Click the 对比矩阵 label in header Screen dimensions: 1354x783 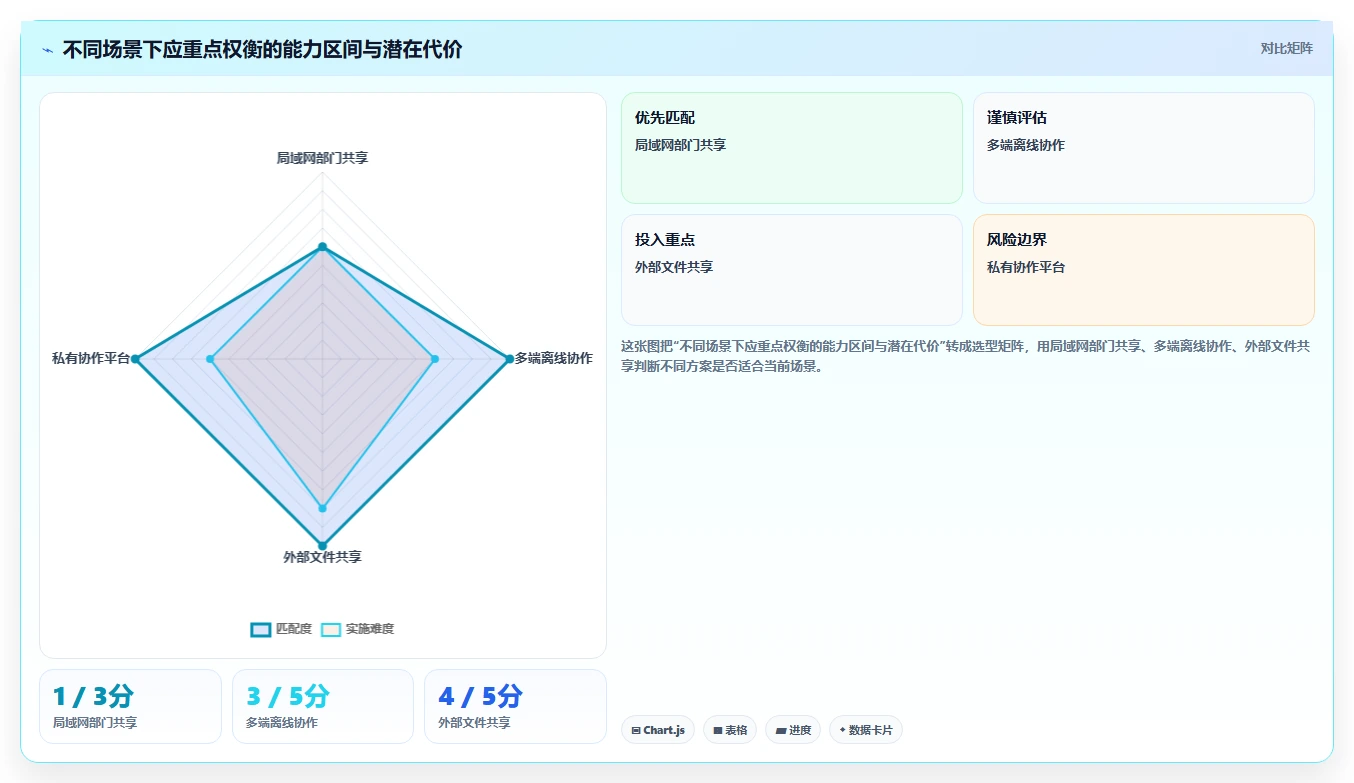(1286, 48)
